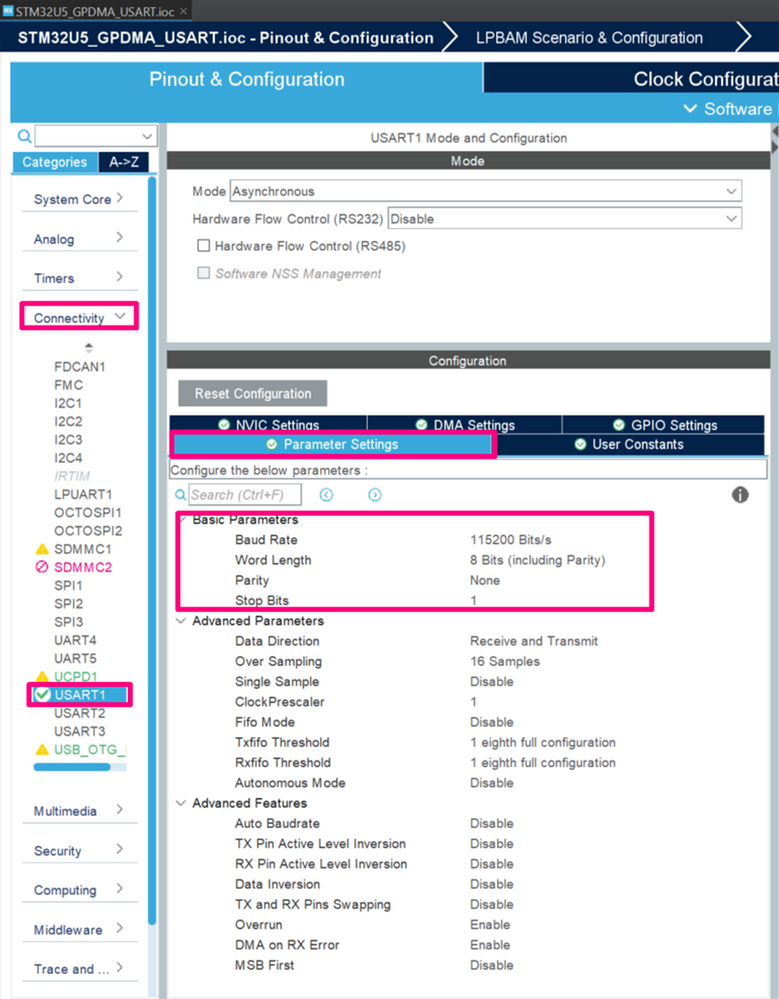779x999 pixels.
Task: Select SPI1 in the Connectivity list
Action: click(68, 585)
